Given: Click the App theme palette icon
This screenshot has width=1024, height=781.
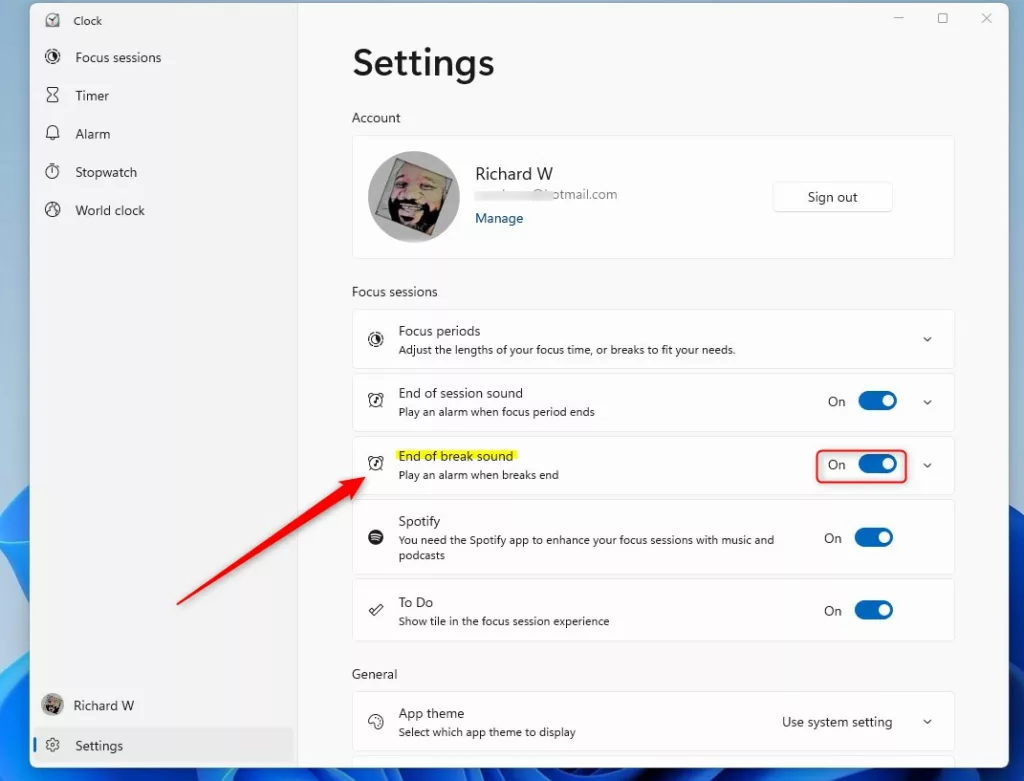Looking at the screenshot, I should [376, 722].
